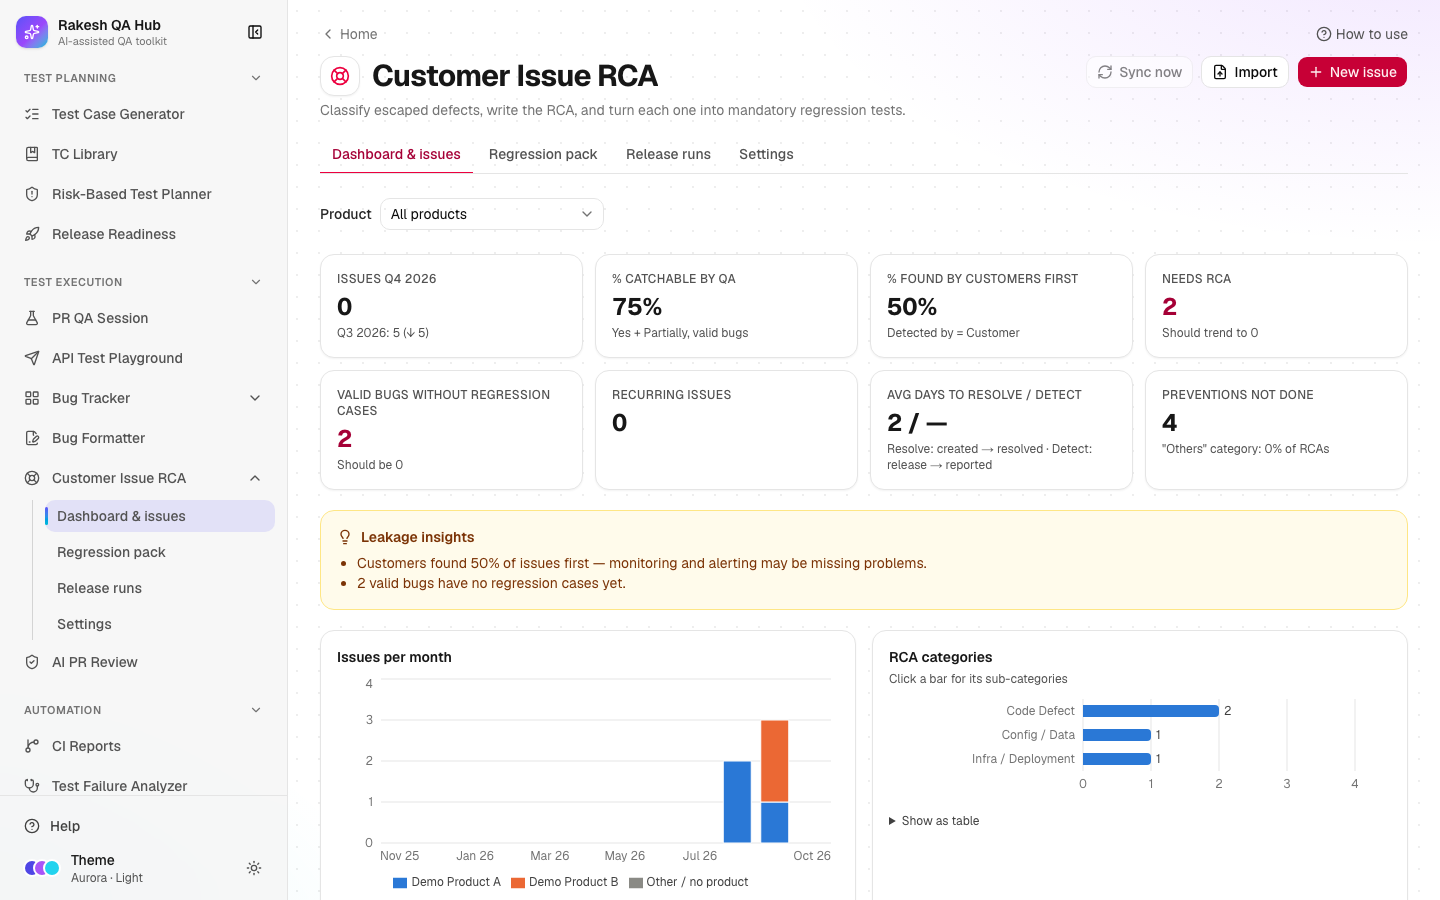Switch to the Regression pack tab
Image resolution: width=1440 pixels, height=900 pixels.
(543, 154)
